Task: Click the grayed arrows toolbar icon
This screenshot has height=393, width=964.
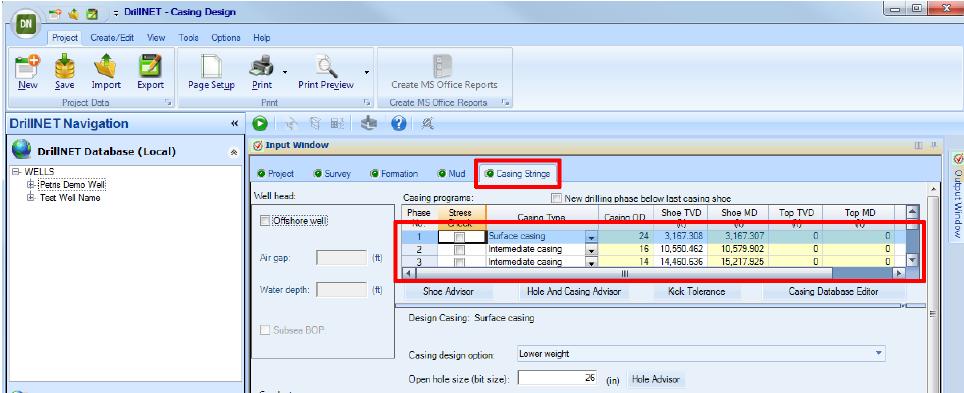Action: 292,124
